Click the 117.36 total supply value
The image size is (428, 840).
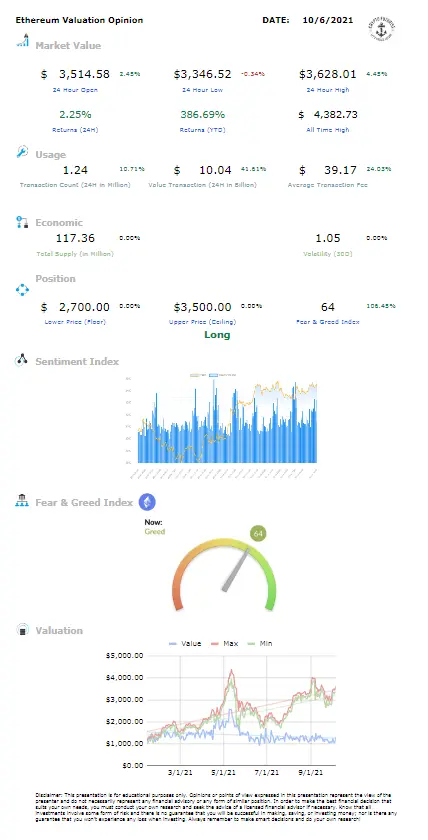pos(75,238)
